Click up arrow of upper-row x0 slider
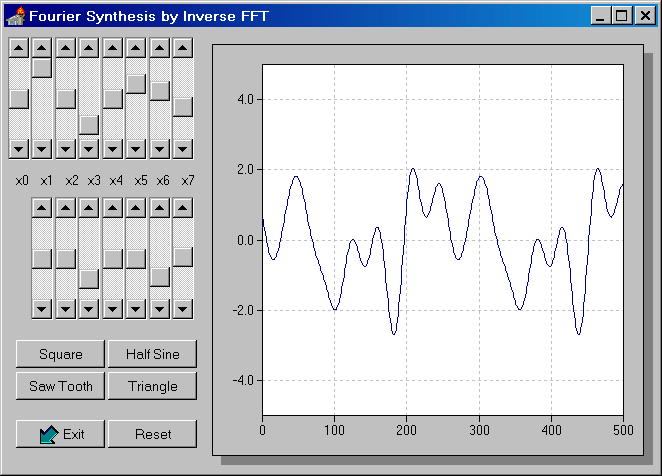 tap(18, 48)
